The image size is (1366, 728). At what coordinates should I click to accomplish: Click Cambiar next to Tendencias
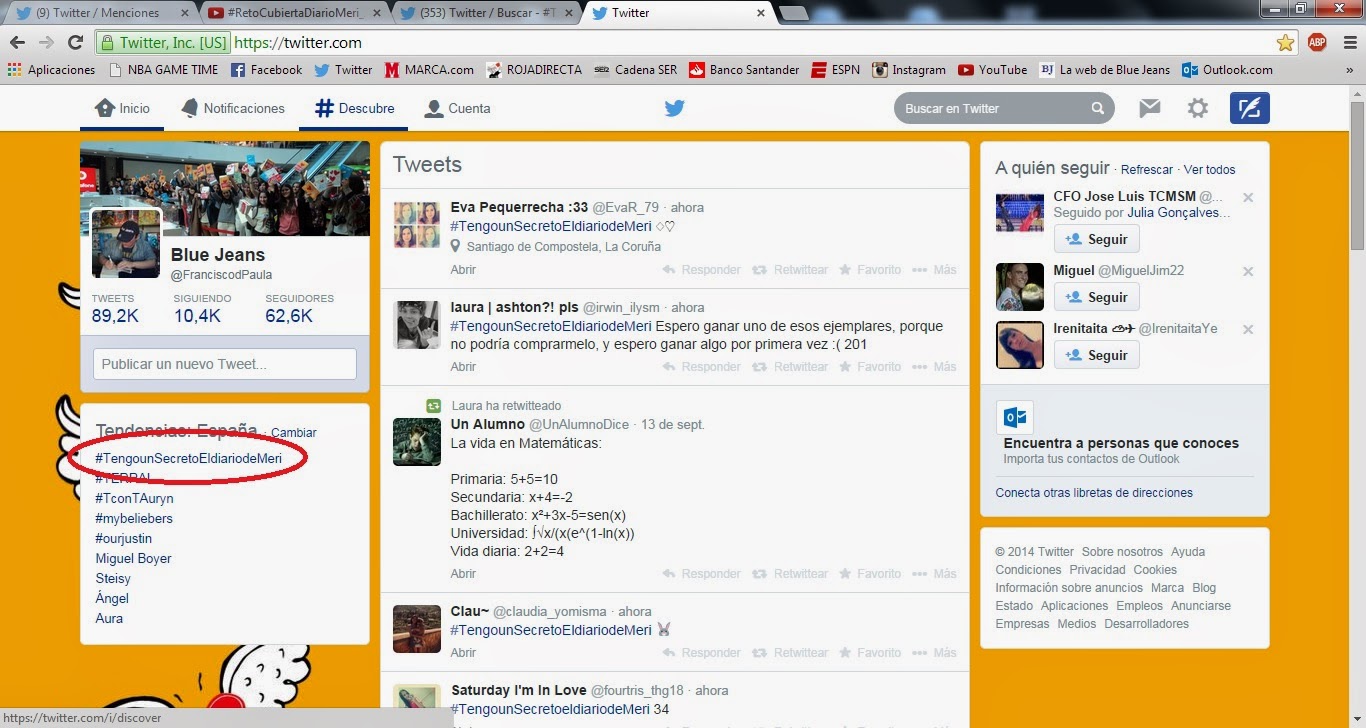click(x=294, y=433)
